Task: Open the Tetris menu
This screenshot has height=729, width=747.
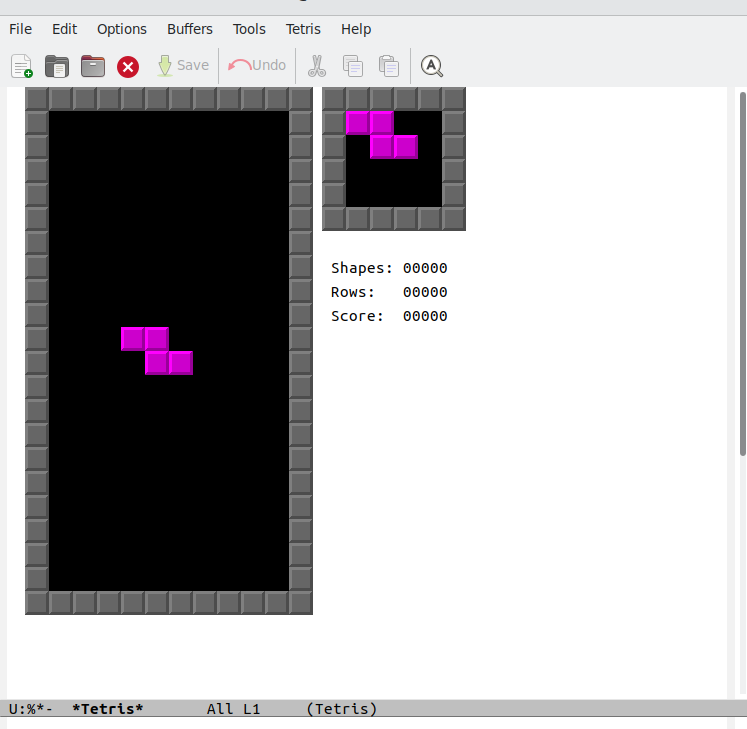Action: (303, 29)
